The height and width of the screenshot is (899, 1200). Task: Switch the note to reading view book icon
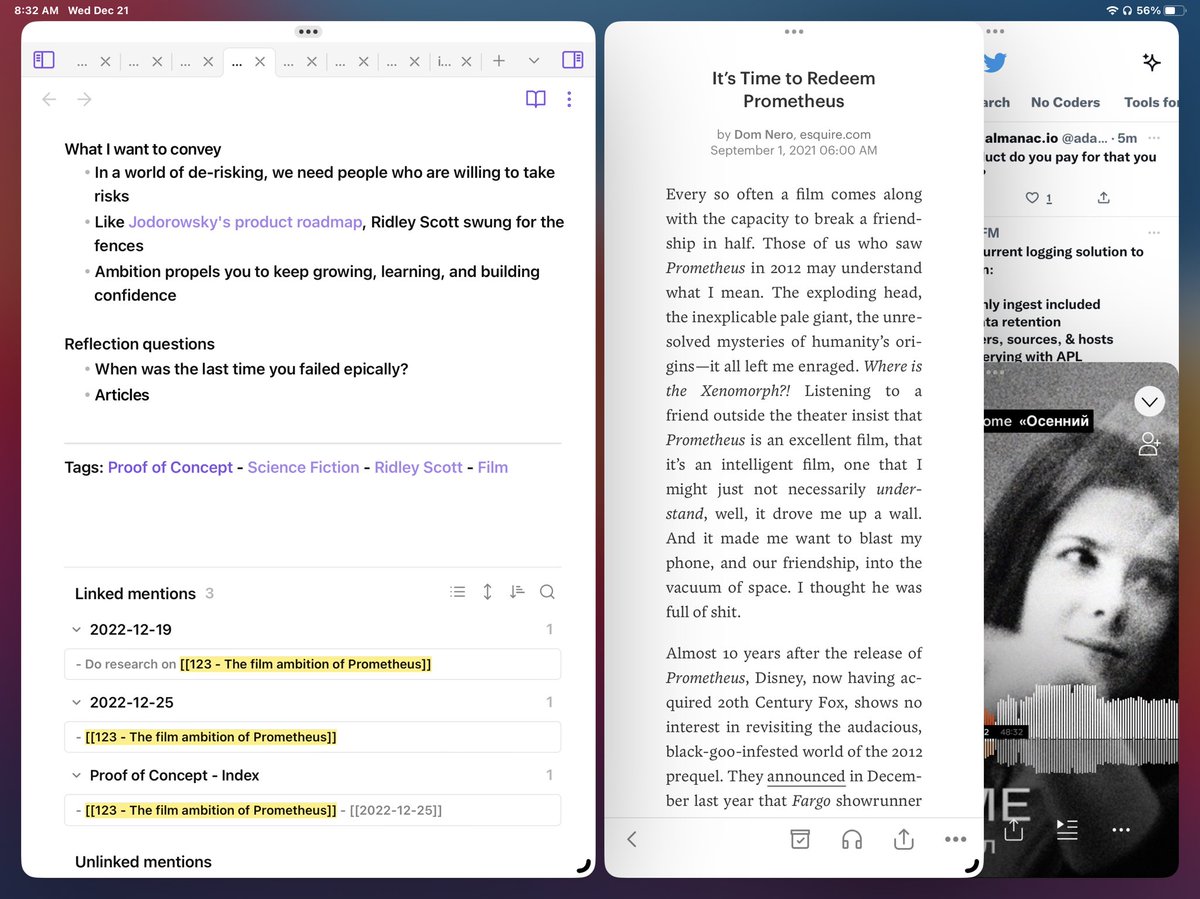point(536,99)
